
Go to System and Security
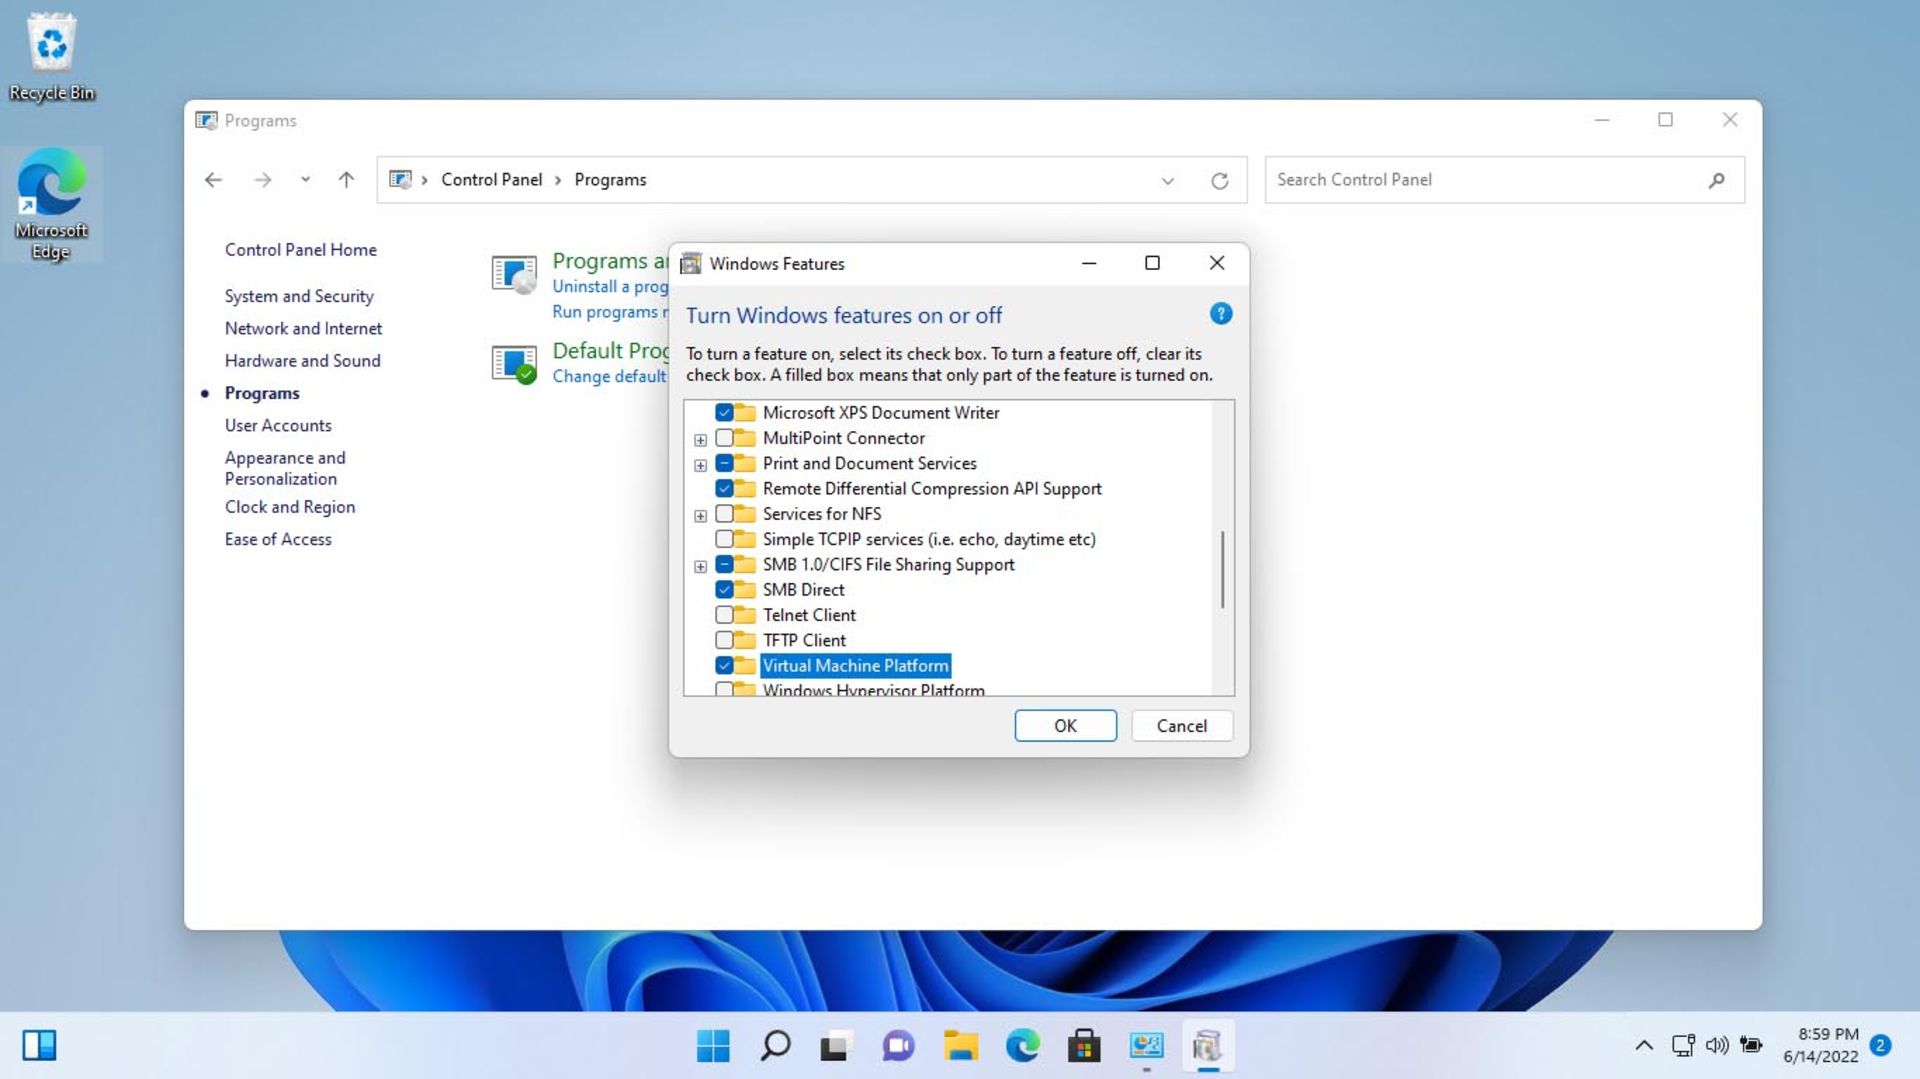tap(299, 296)
